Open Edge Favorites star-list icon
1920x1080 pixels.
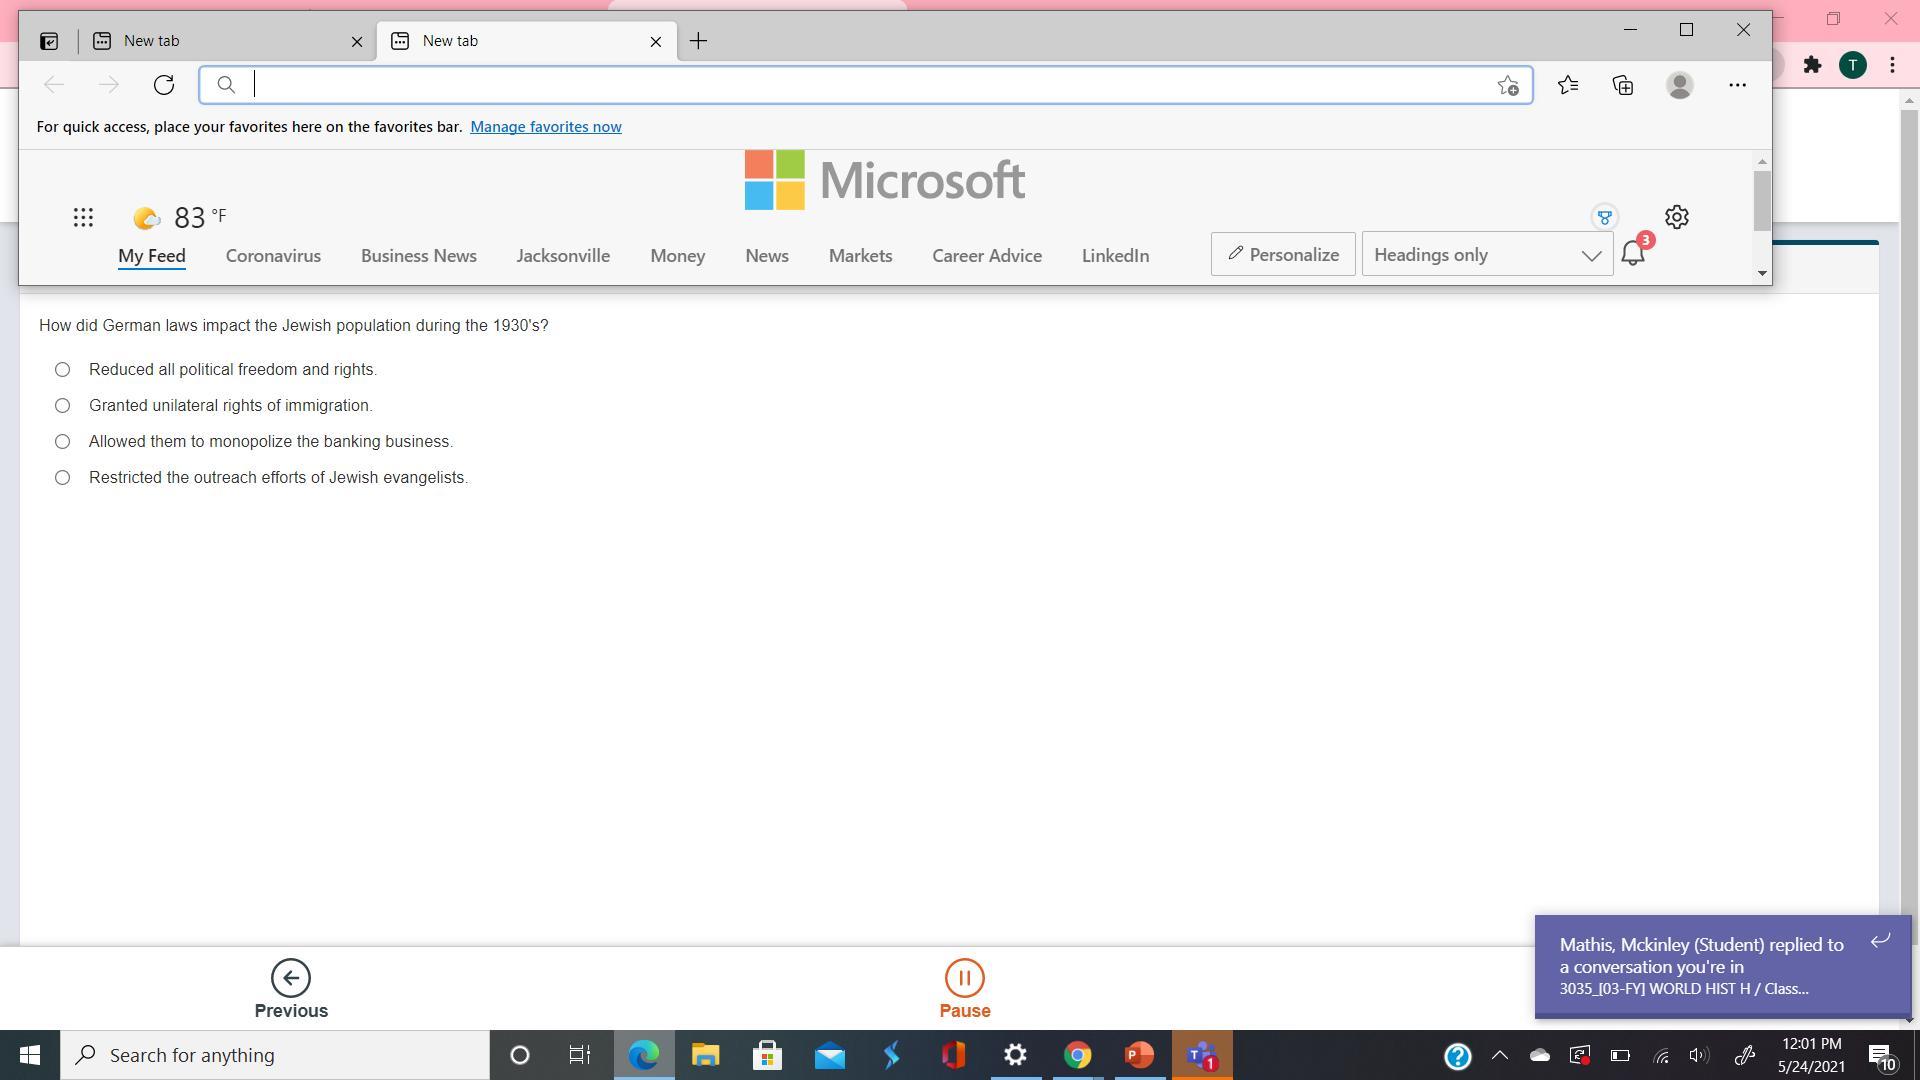pos(1568,85)
